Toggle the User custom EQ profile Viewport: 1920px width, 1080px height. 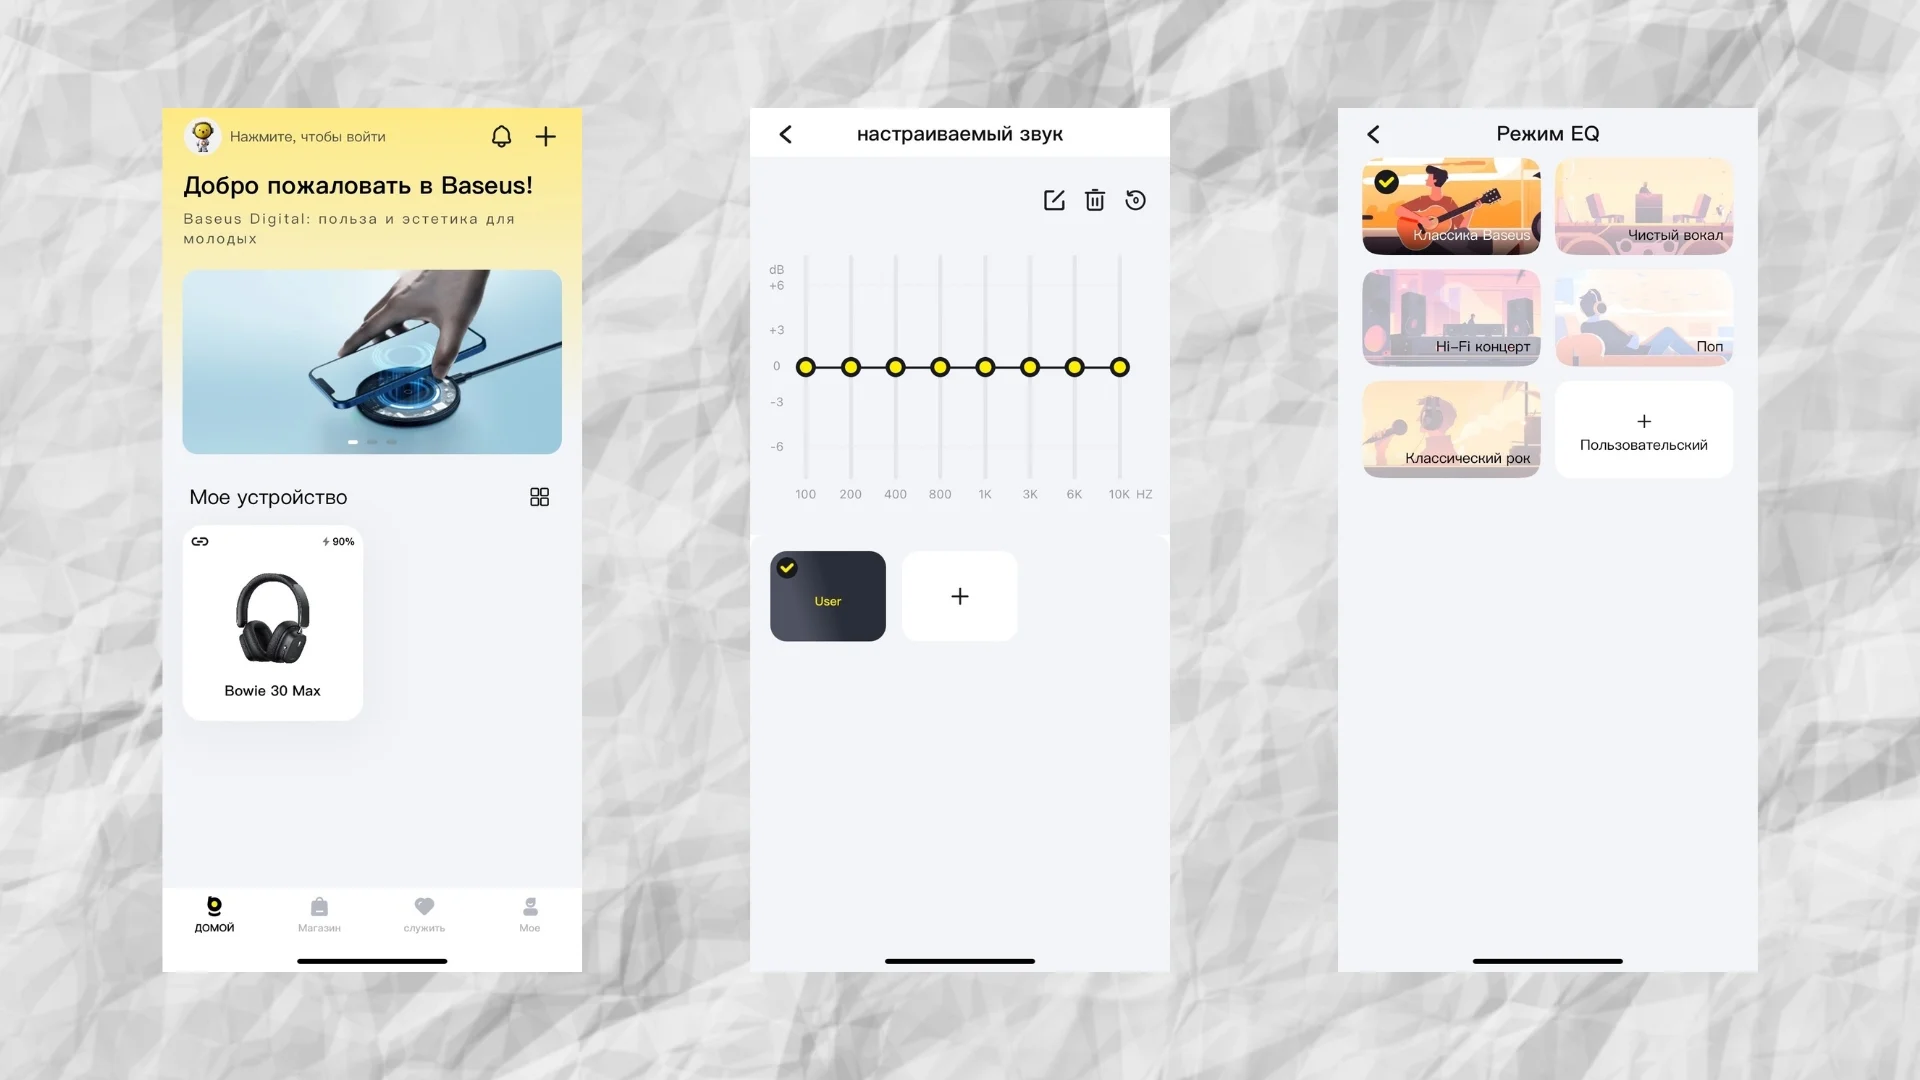(827, 596)
